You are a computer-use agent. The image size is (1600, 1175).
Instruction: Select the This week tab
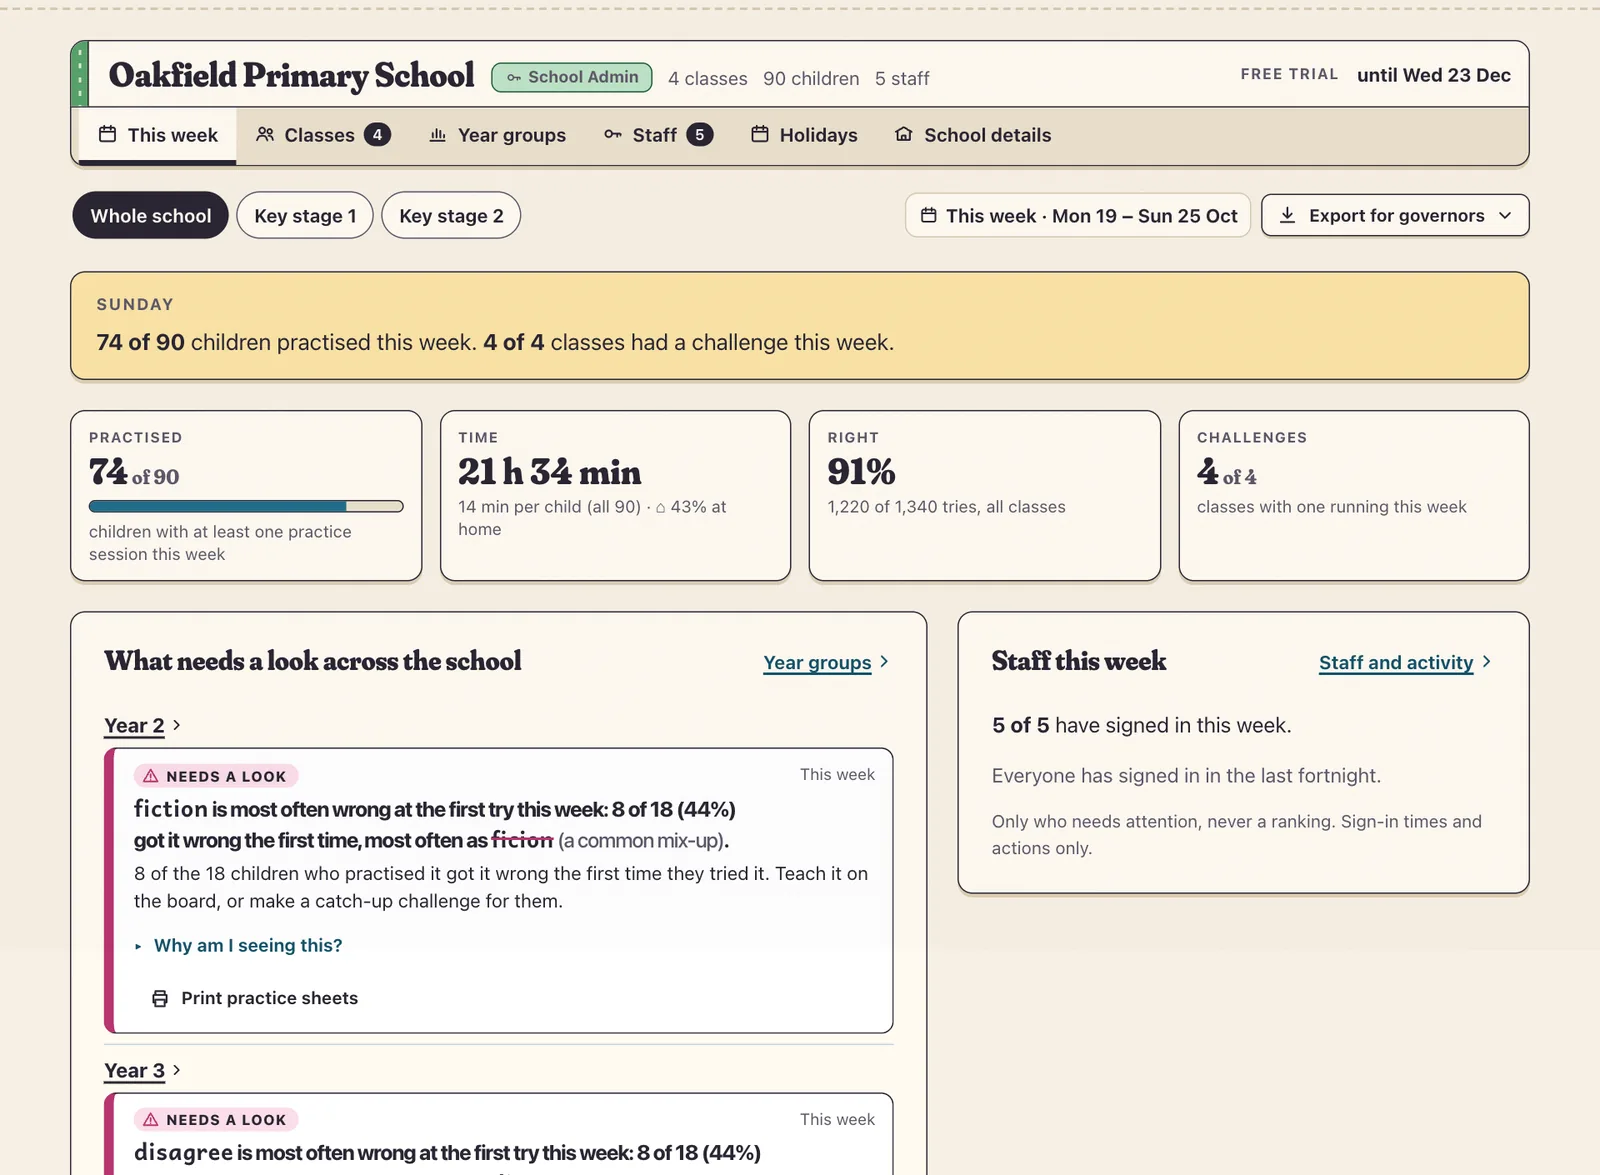coord(158,135)
